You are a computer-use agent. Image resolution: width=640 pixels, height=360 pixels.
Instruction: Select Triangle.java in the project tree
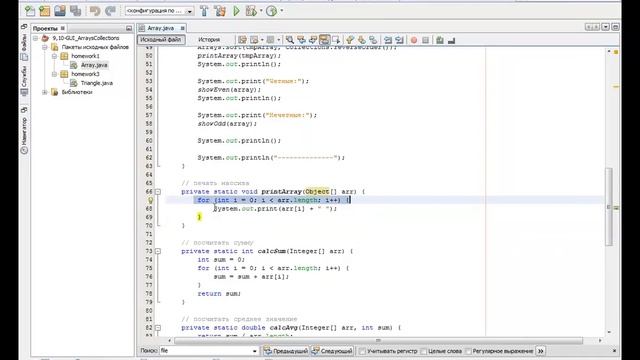pyautogui.click(x=96, y=83)
